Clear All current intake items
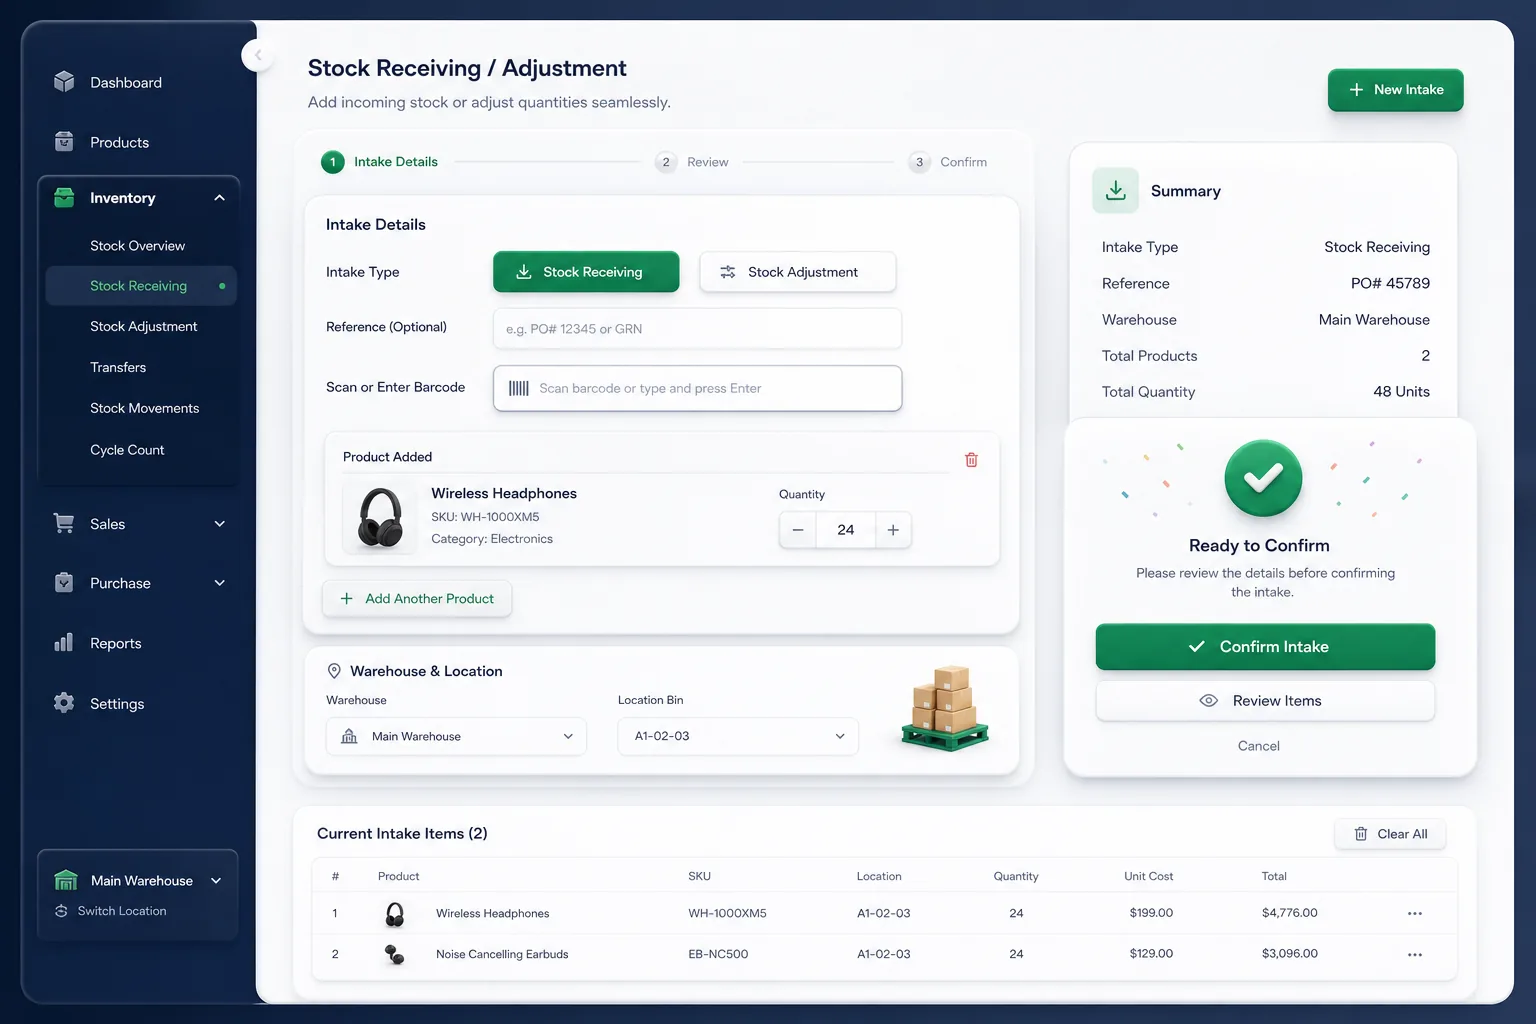The width and height of the screenshot is (1536, 1024). coord(1390,834)
